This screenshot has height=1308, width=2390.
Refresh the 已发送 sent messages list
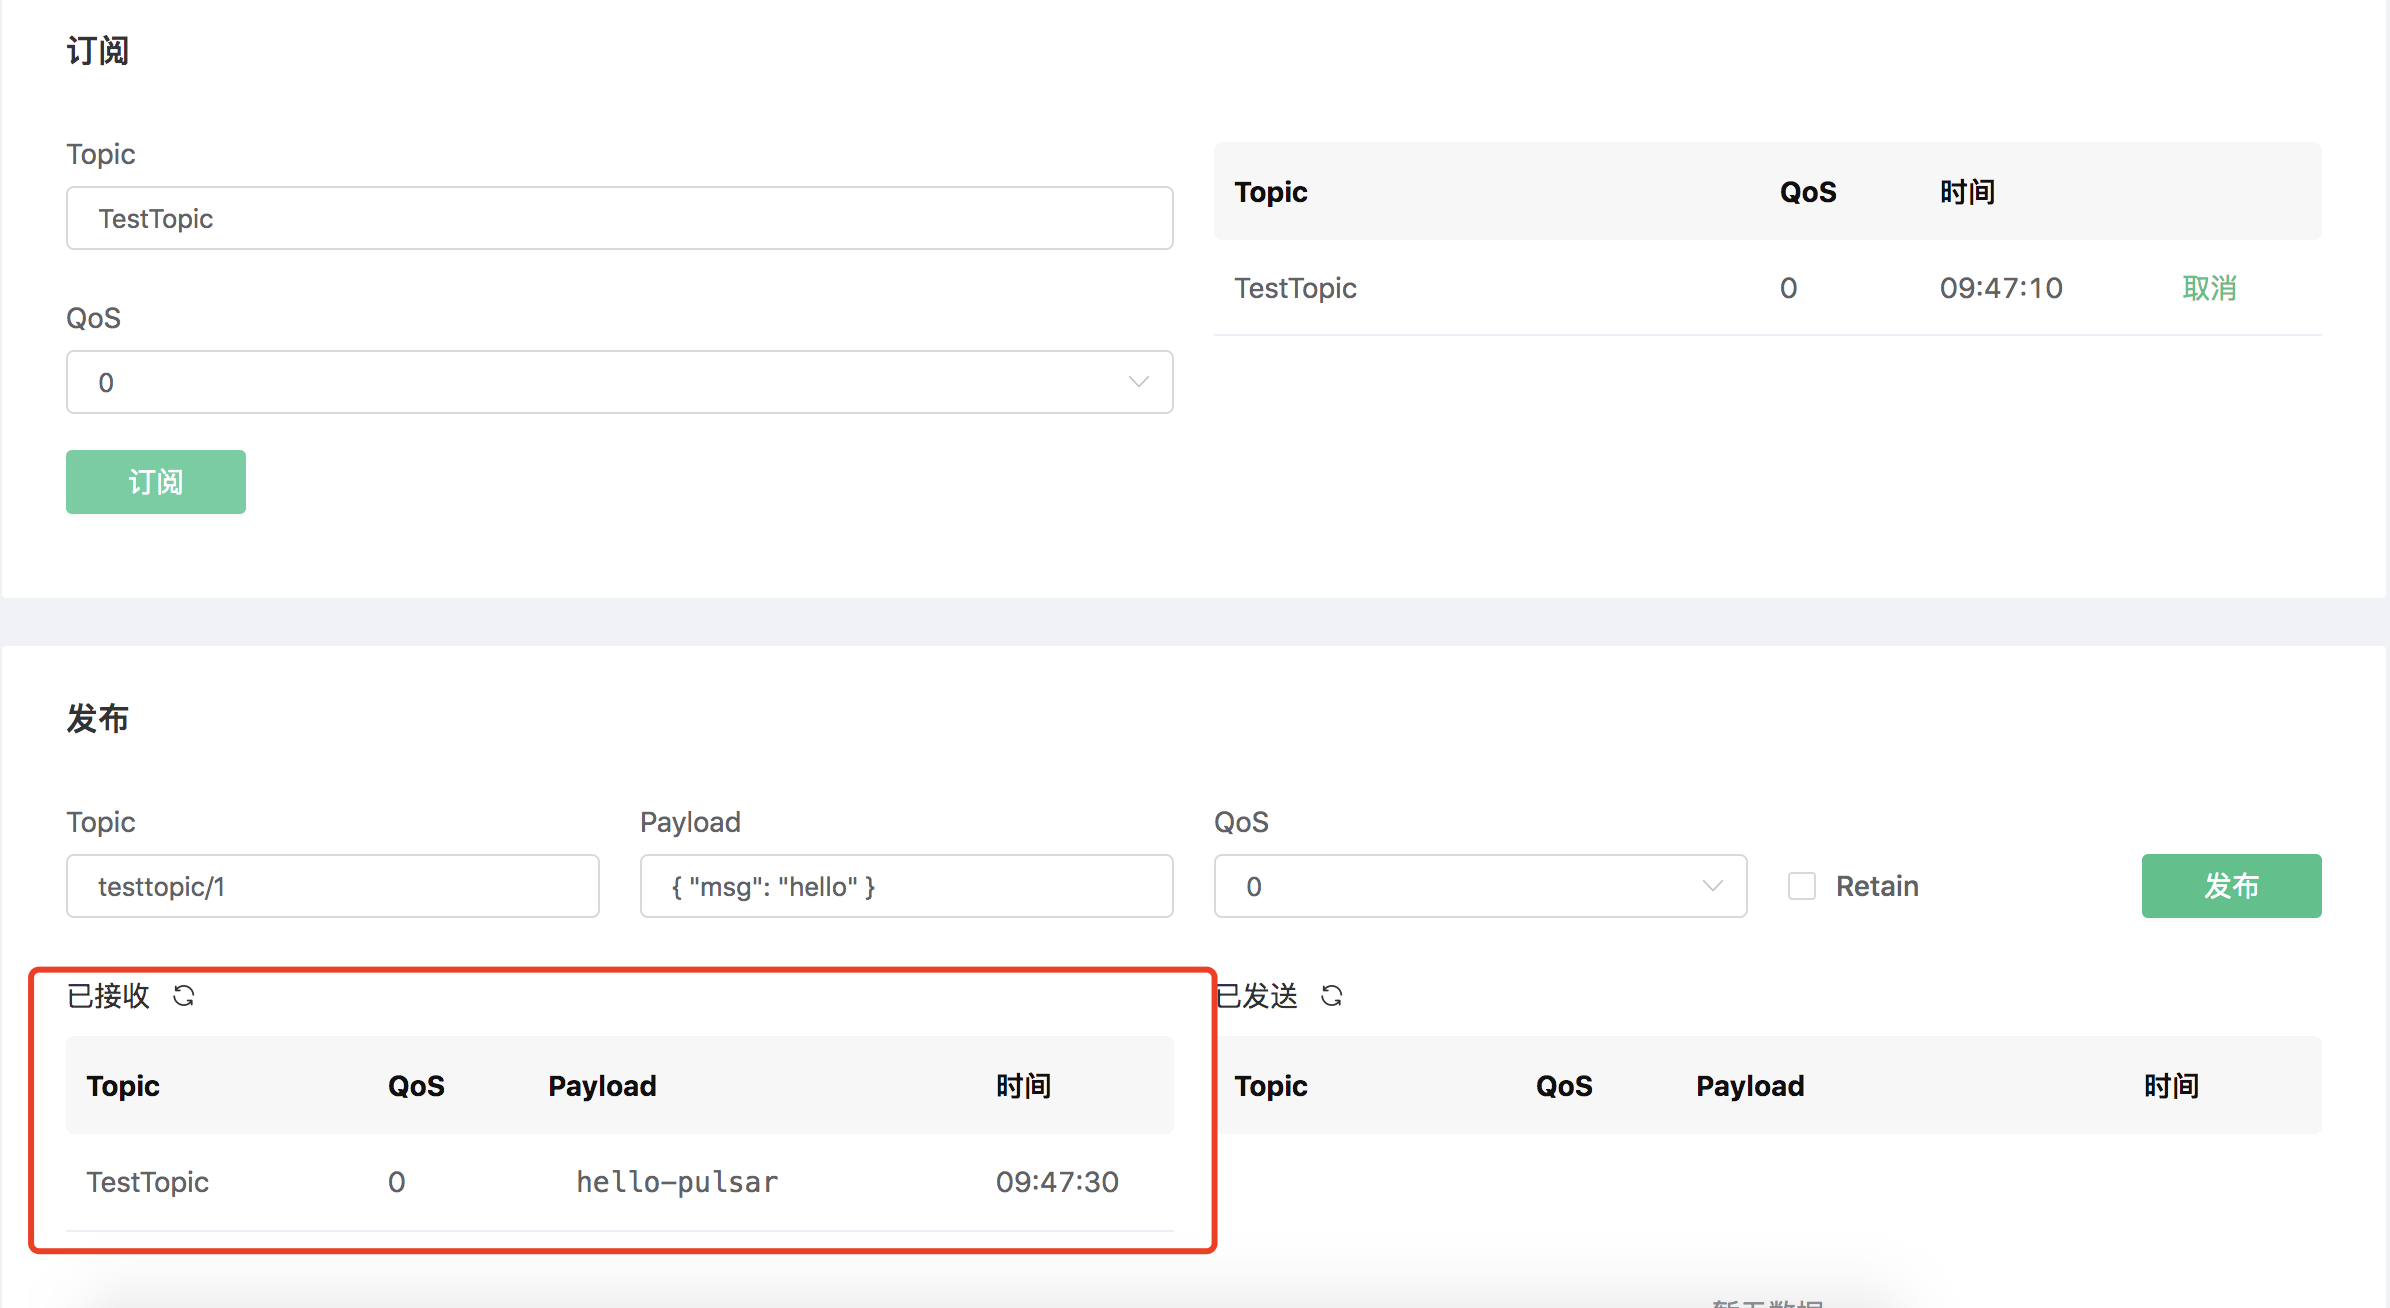1331,996
